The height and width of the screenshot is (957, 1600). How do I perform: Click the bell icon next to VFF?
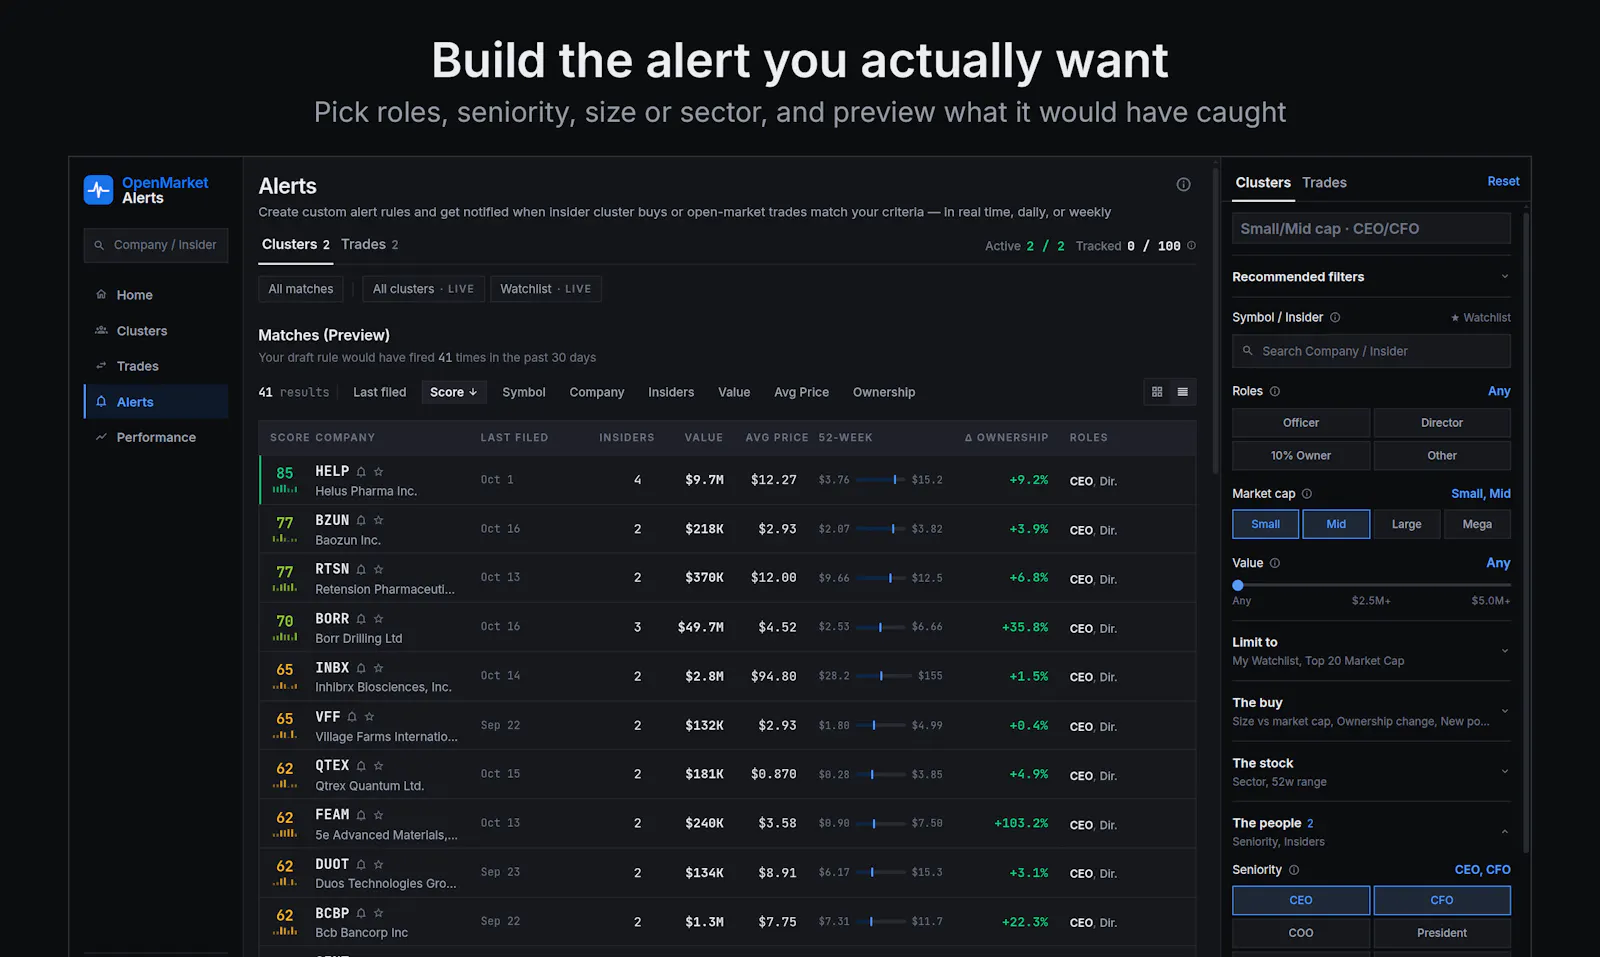point(352,716)
